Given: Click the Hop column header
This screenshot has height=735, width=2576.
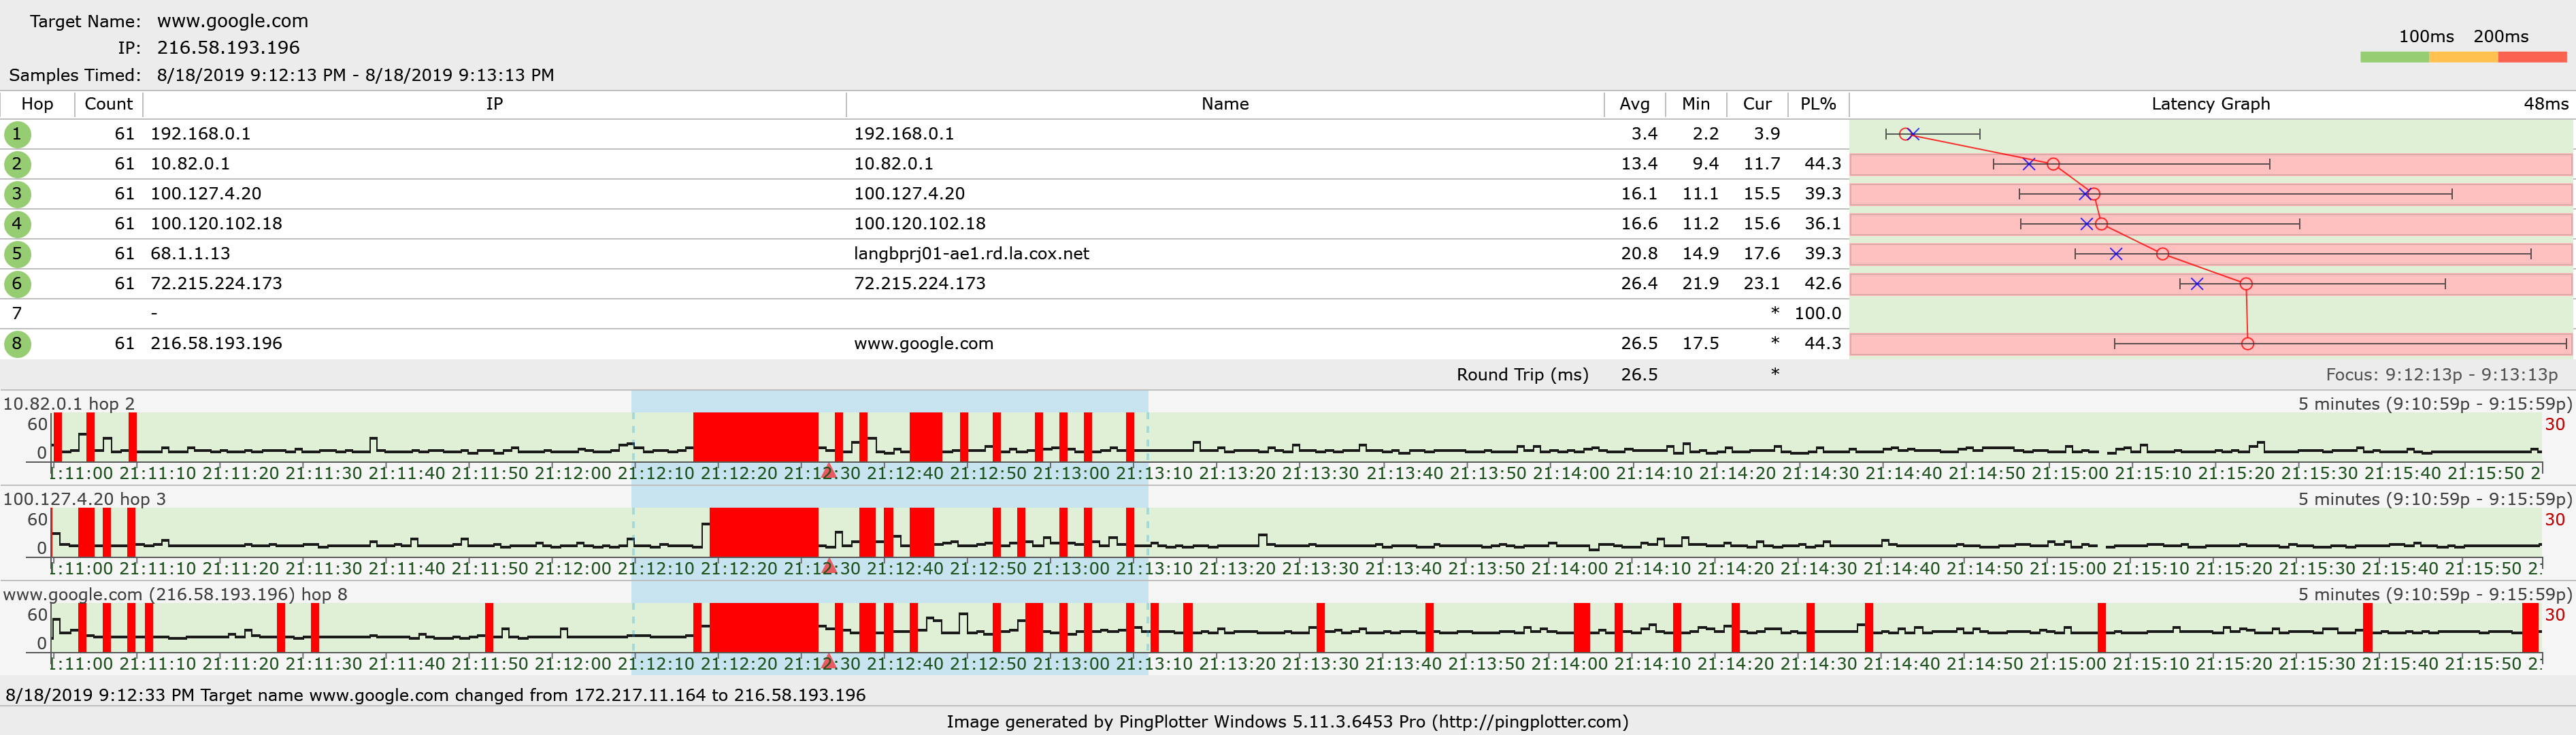Looking at the screenshot, I should click(37, 104).
